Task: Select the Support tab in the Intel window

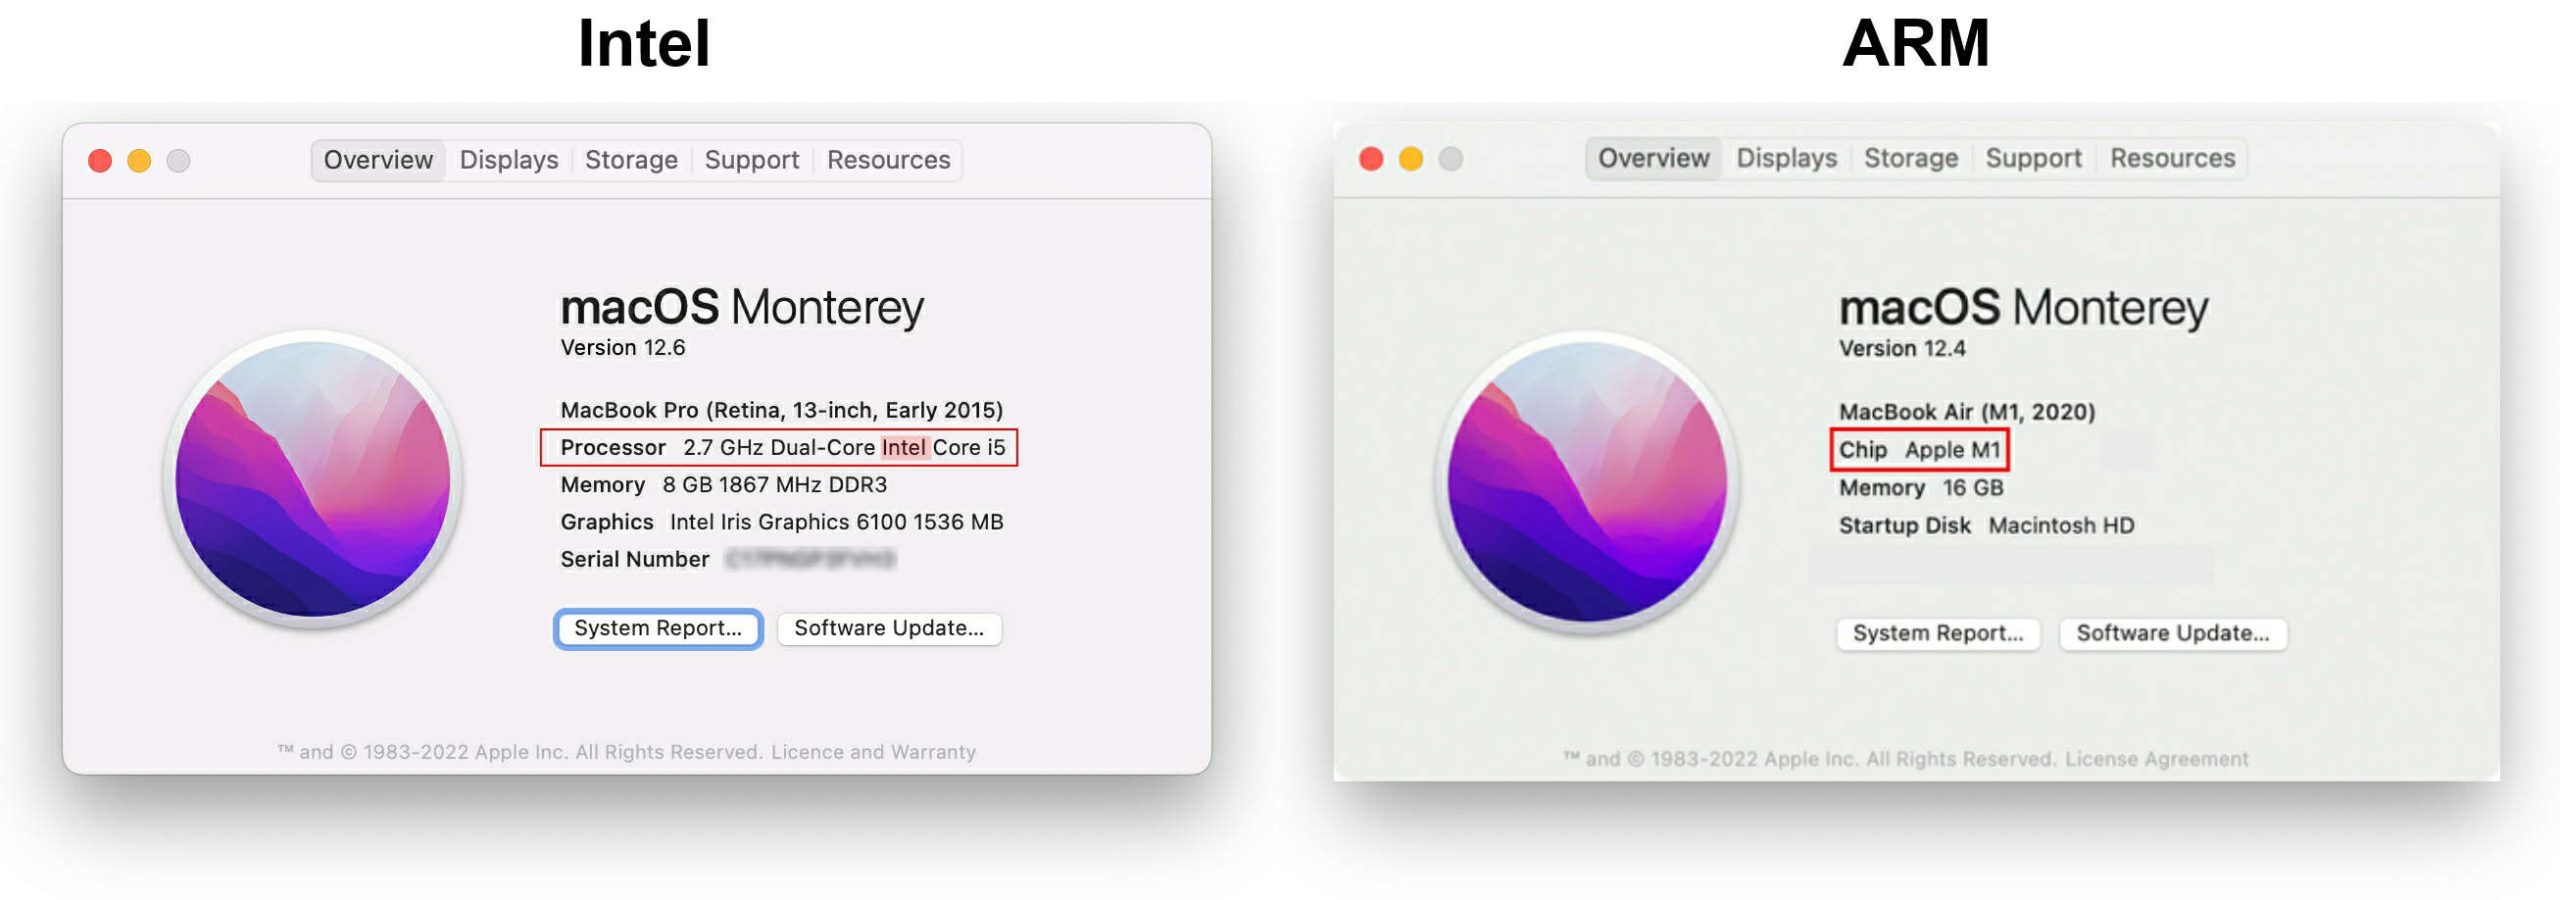Action: [751, 160]
